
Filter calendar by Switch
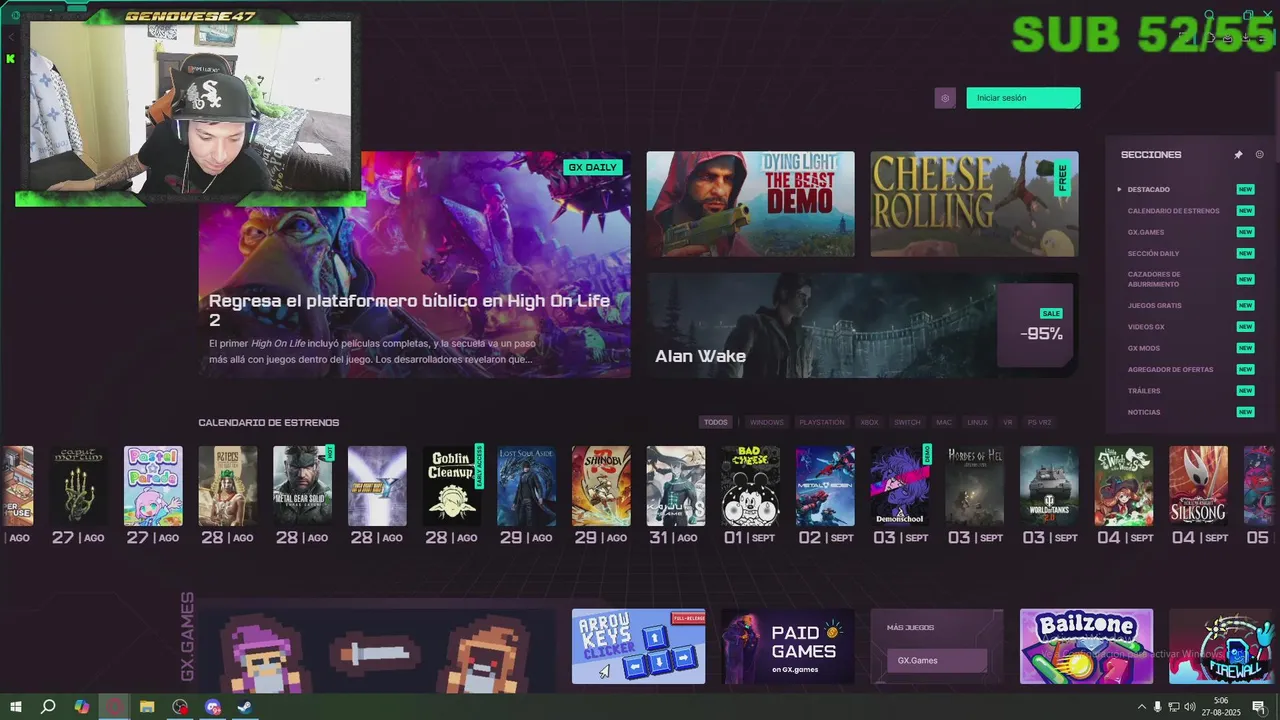point(907,422)
